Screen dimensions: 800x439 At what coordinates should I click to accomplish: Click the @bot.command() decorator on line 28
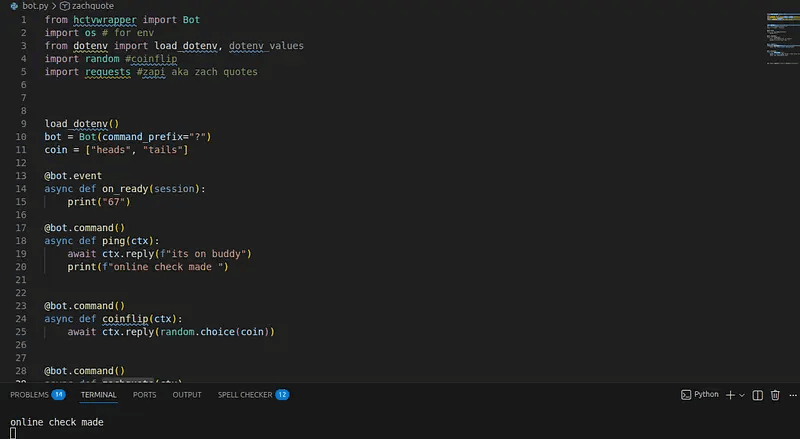(84, 371)
